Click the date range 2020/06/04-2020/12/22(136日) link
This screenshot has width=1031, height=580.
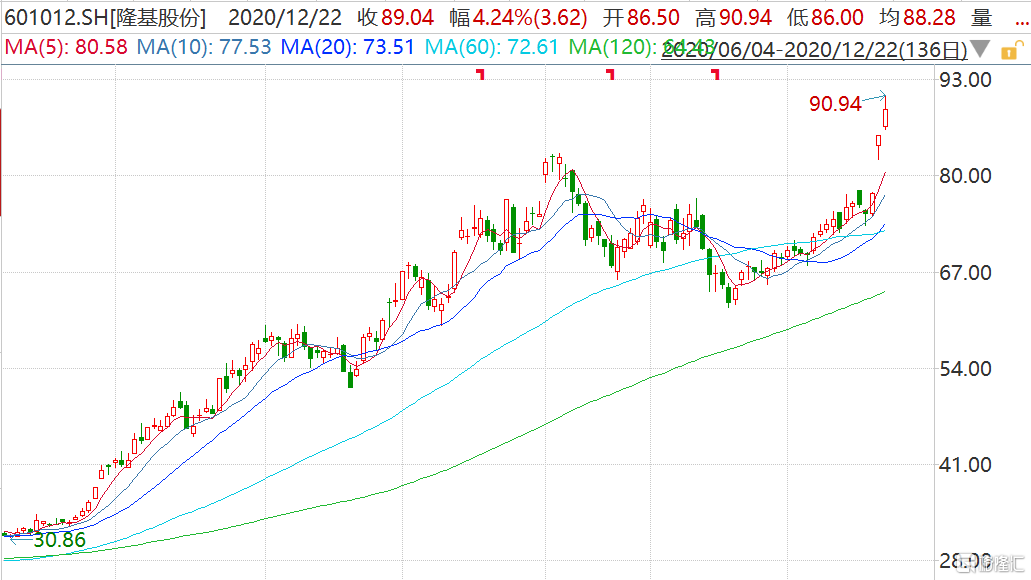click(814, 49)
